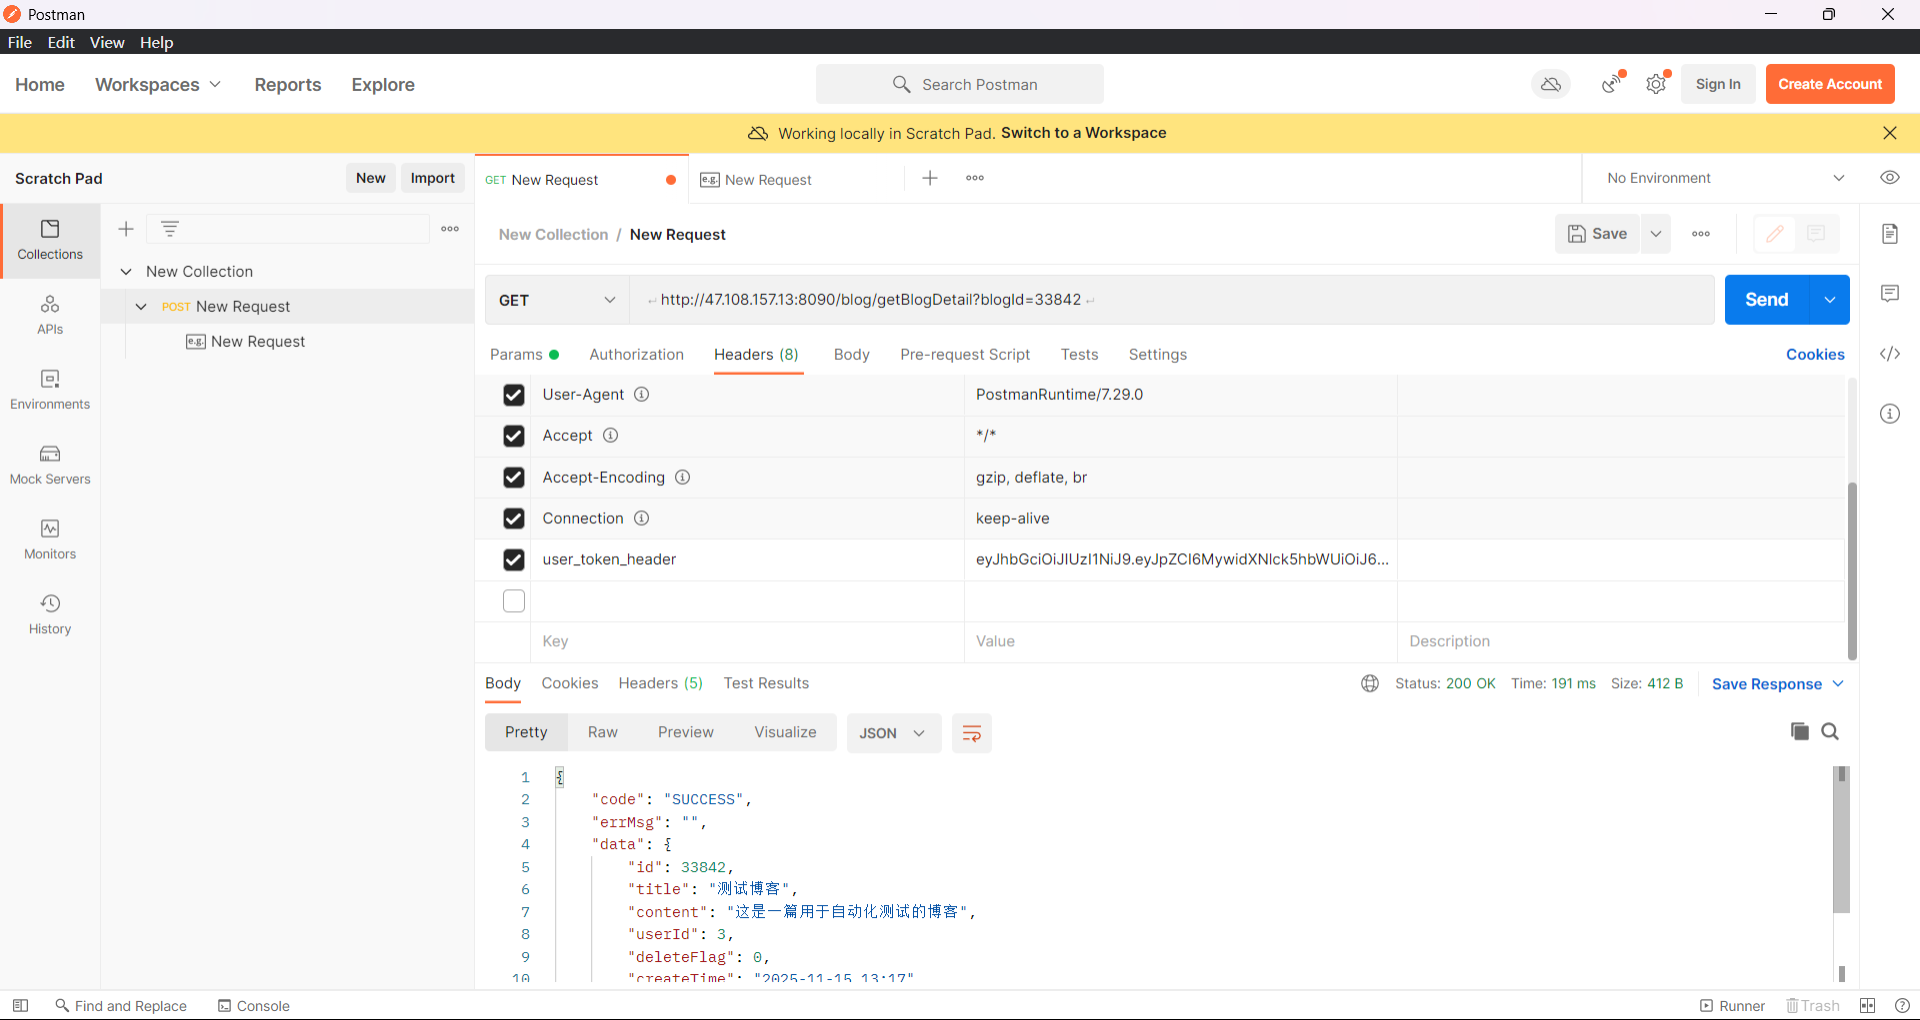The width and height of the screenshot is (1920, 1020).
Task: Click the filter icon in collections panel
Action: (170, 229)
